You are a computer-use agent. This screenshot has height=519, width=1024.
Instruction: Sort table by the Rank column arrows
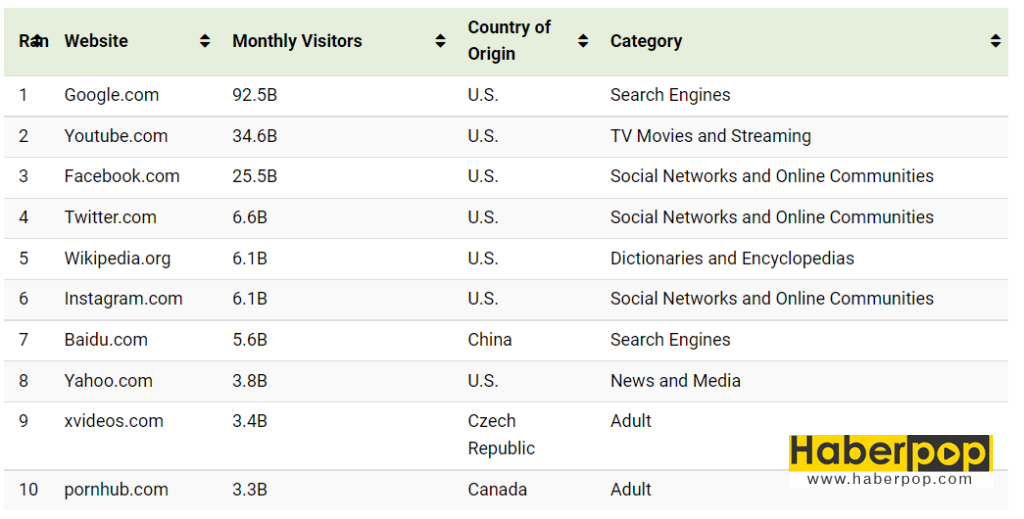(x=36, y=41)
